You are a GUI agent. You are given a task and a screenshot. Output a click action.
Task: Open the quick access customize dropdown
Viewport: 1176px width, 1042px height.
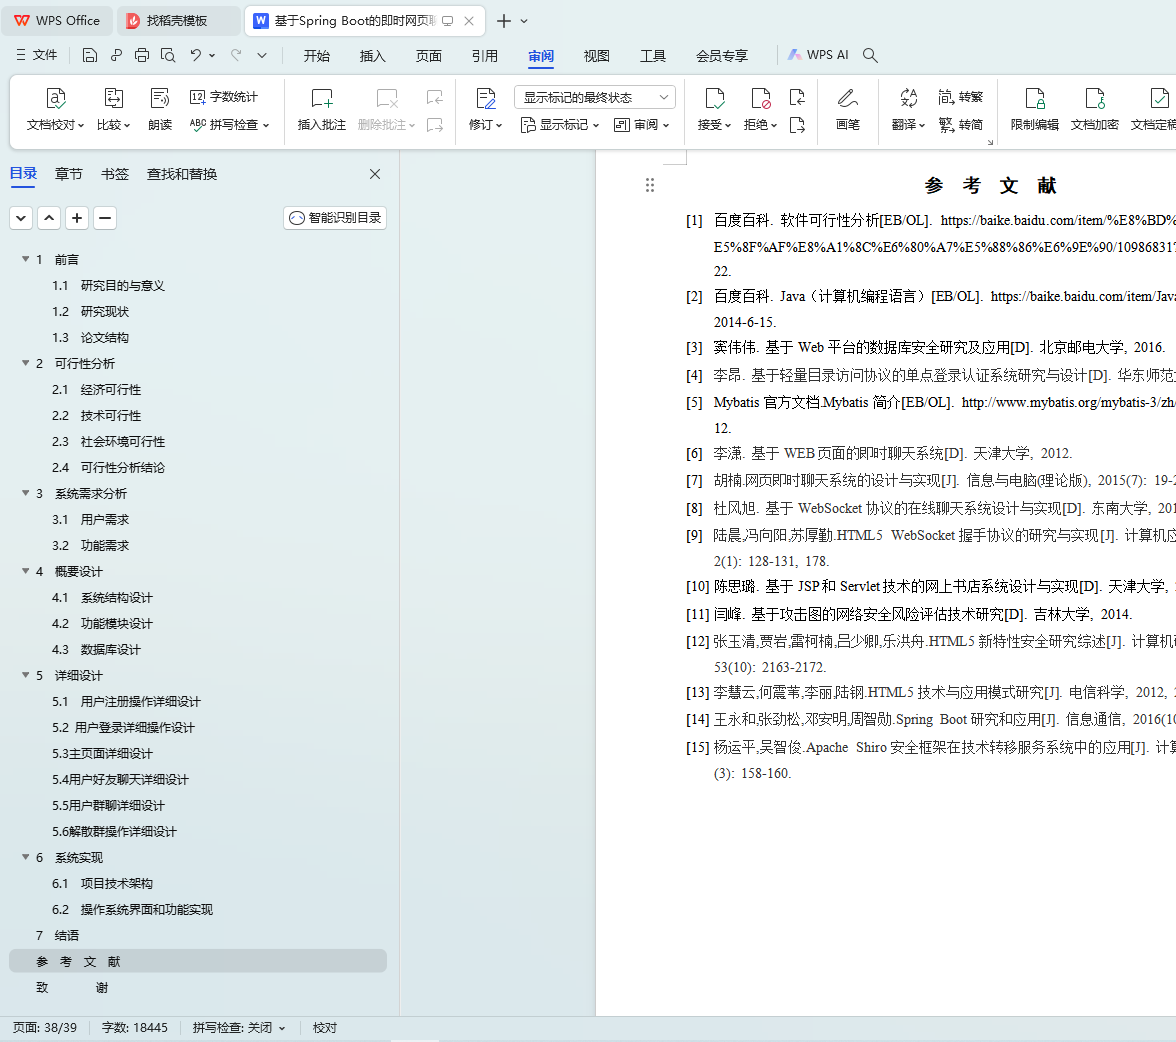[262, 55]
